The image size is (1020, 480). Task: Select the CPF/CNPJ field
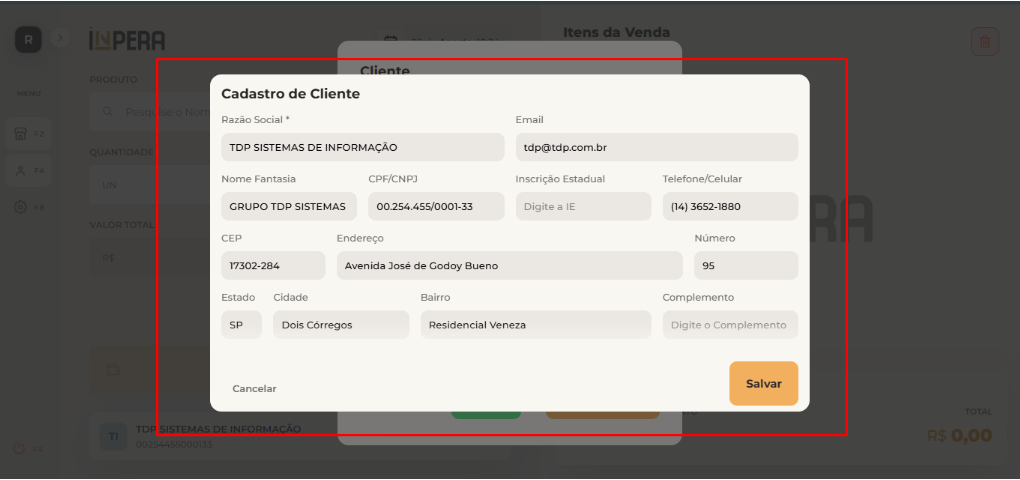[436, 206]
